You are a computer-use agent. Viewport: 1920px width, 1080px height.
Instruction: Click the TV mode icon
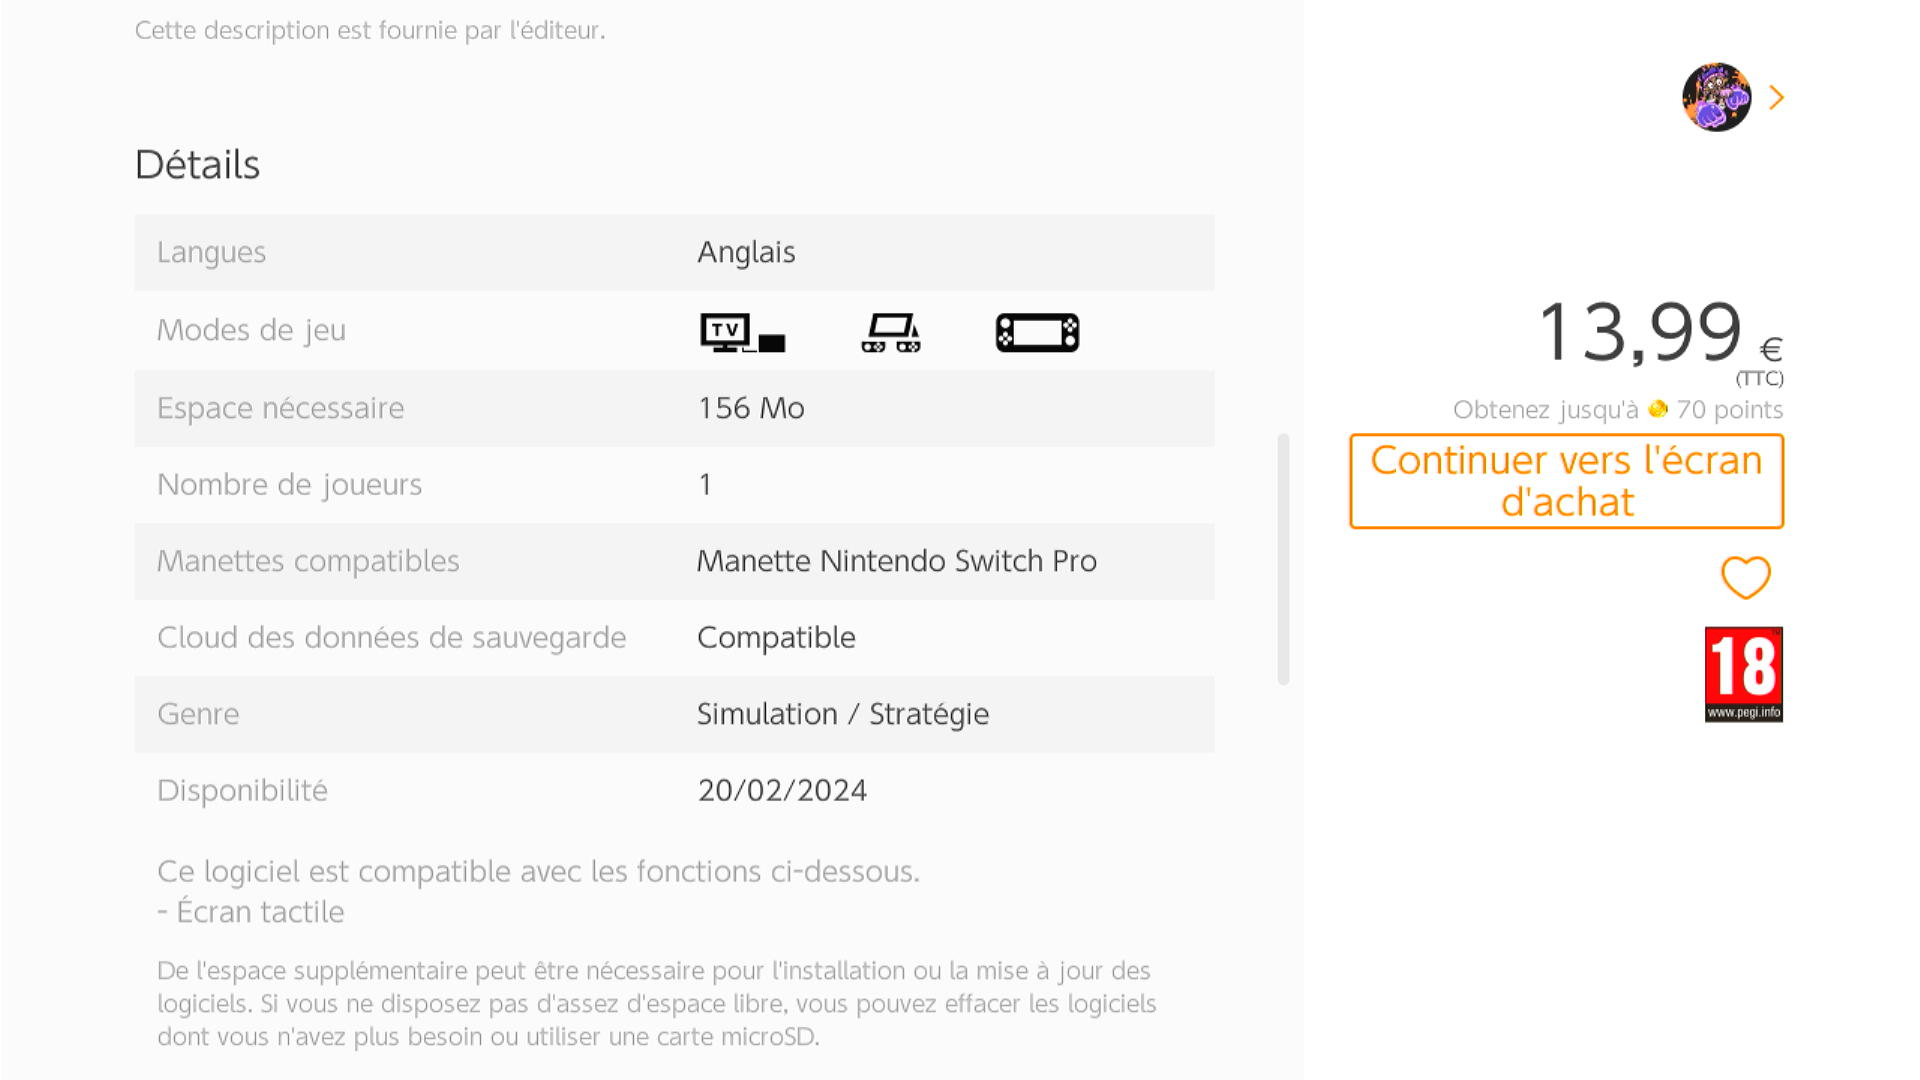[x=742, y=333]
